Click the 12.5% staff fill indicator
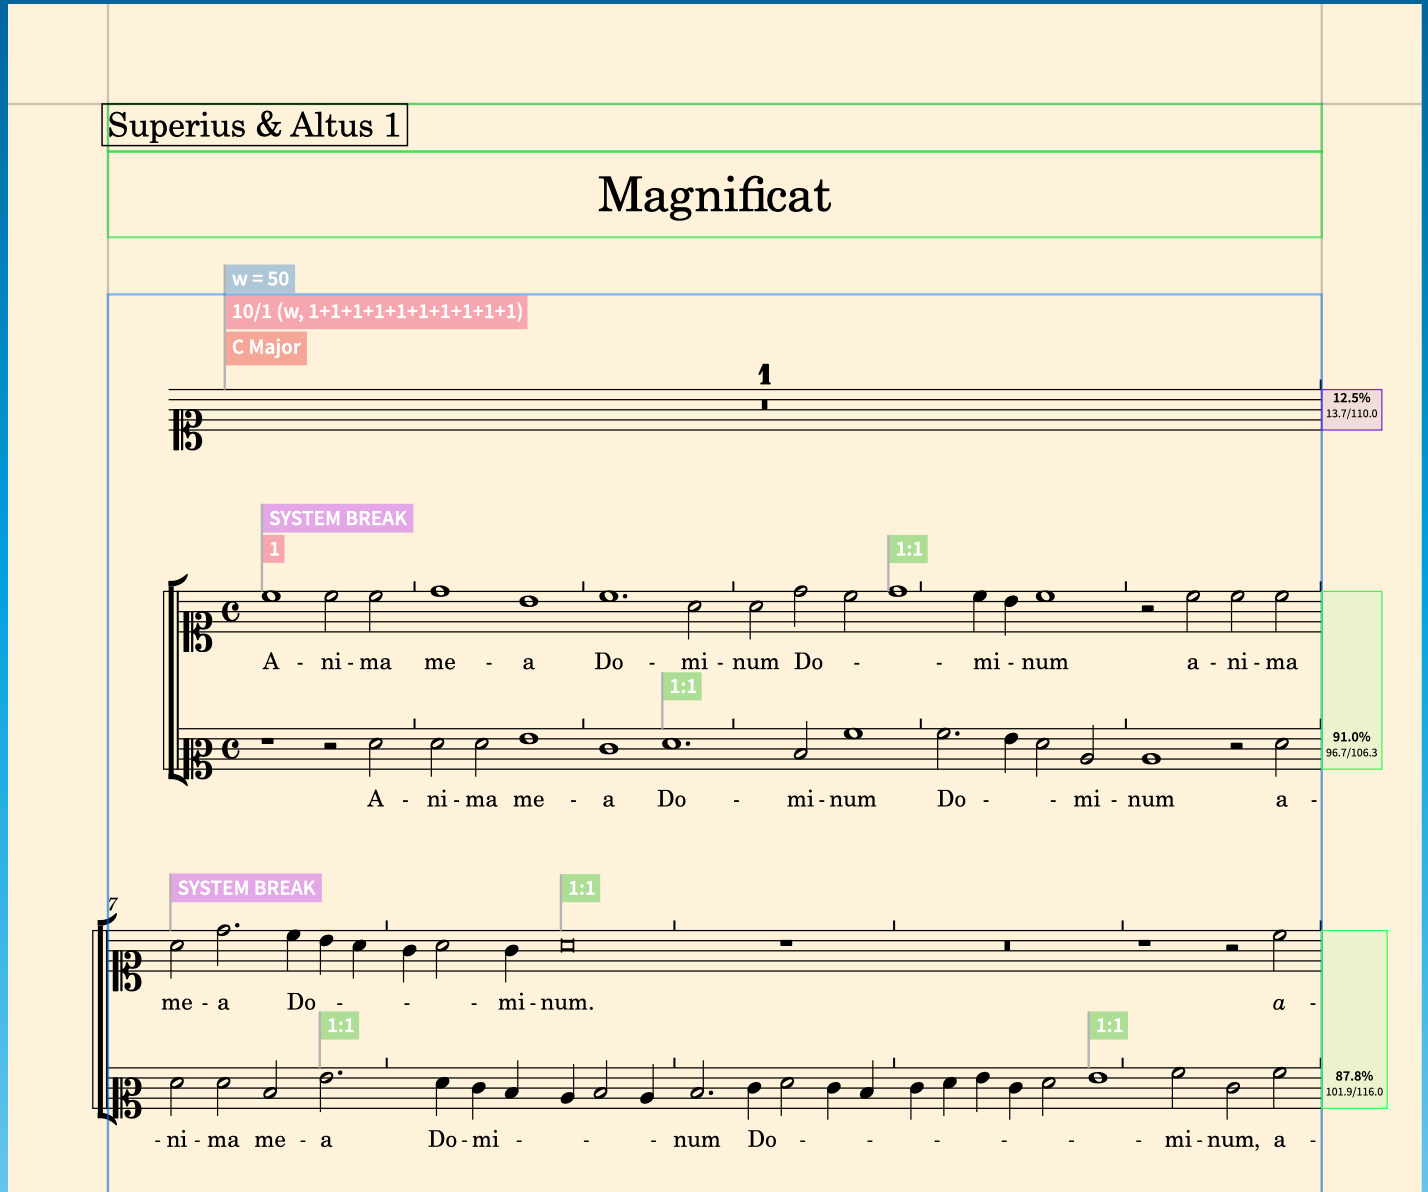1428x1192 pixels. pos(1352,410)
